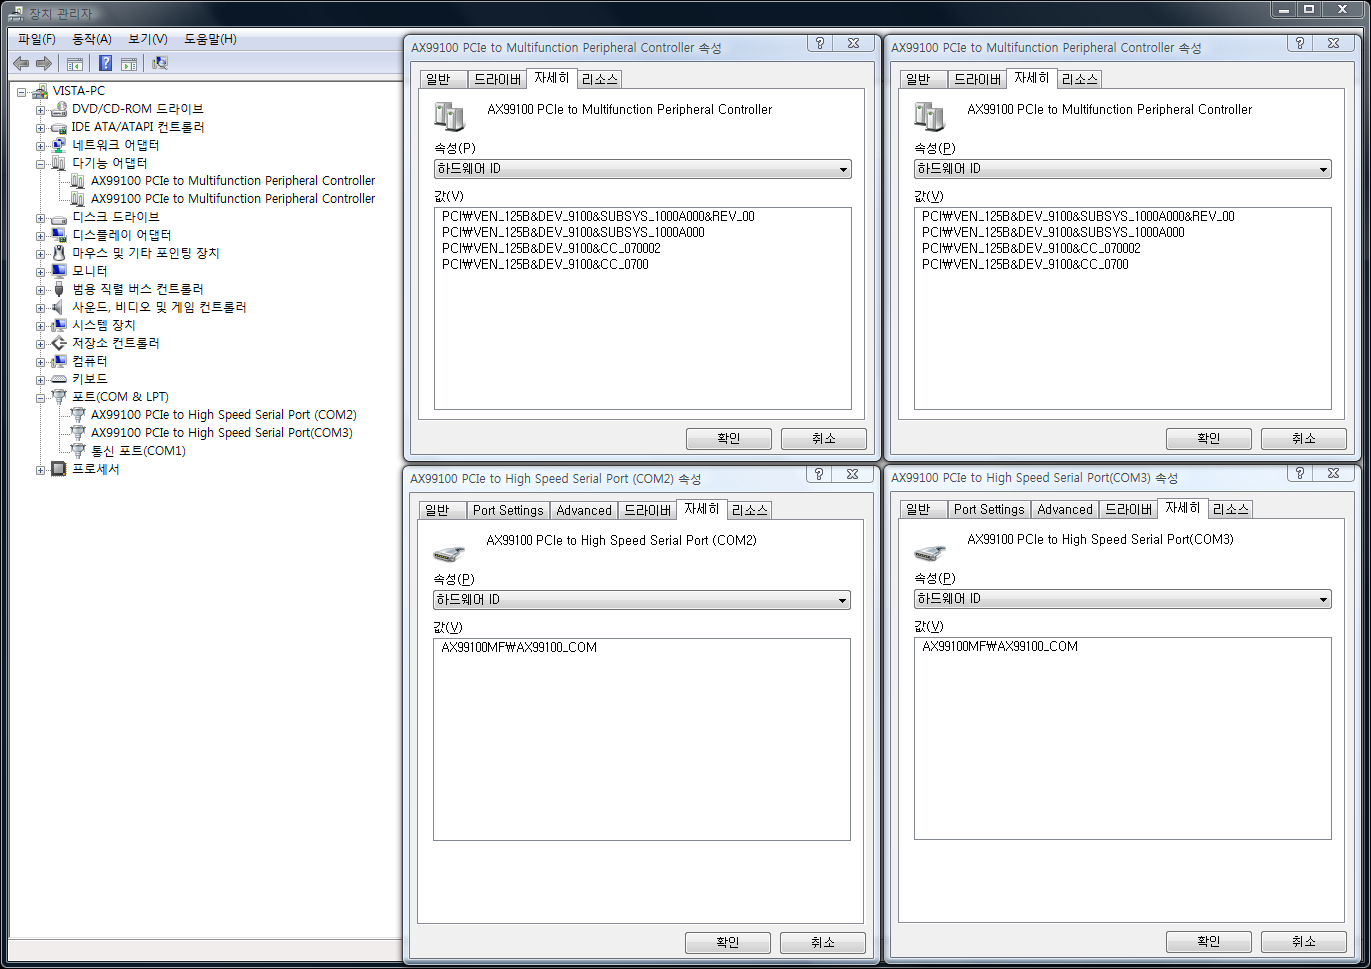Screen dimensions: 1371x969
Task: Click 취소 in the COM2 properties dialog
Action: pyautogui.click(x=823, y=943)
